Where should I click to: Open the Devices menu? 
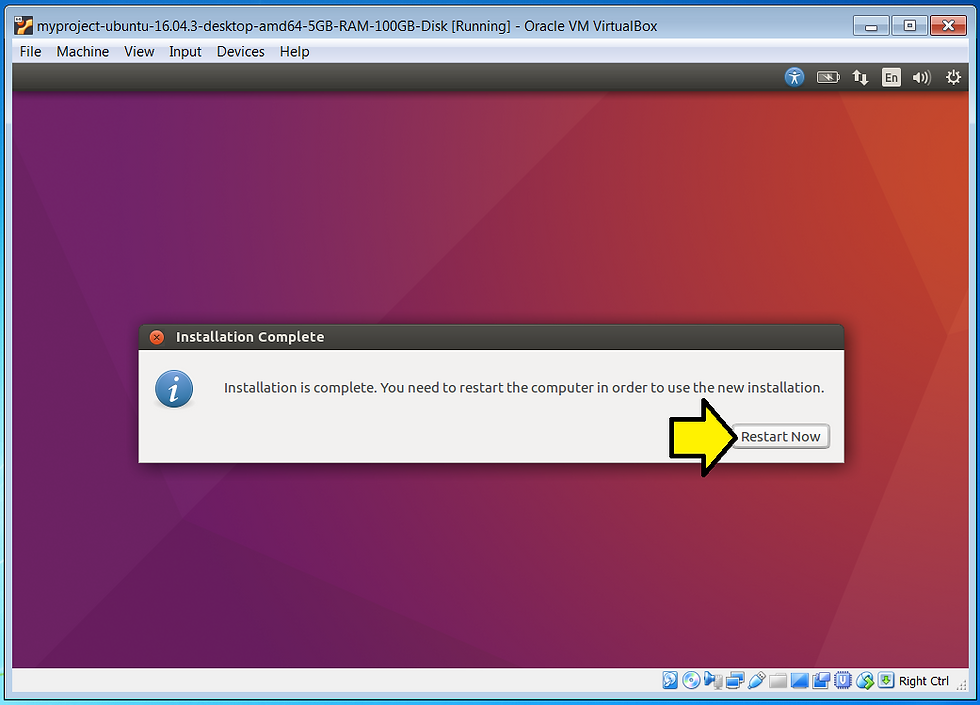point(241,52)
